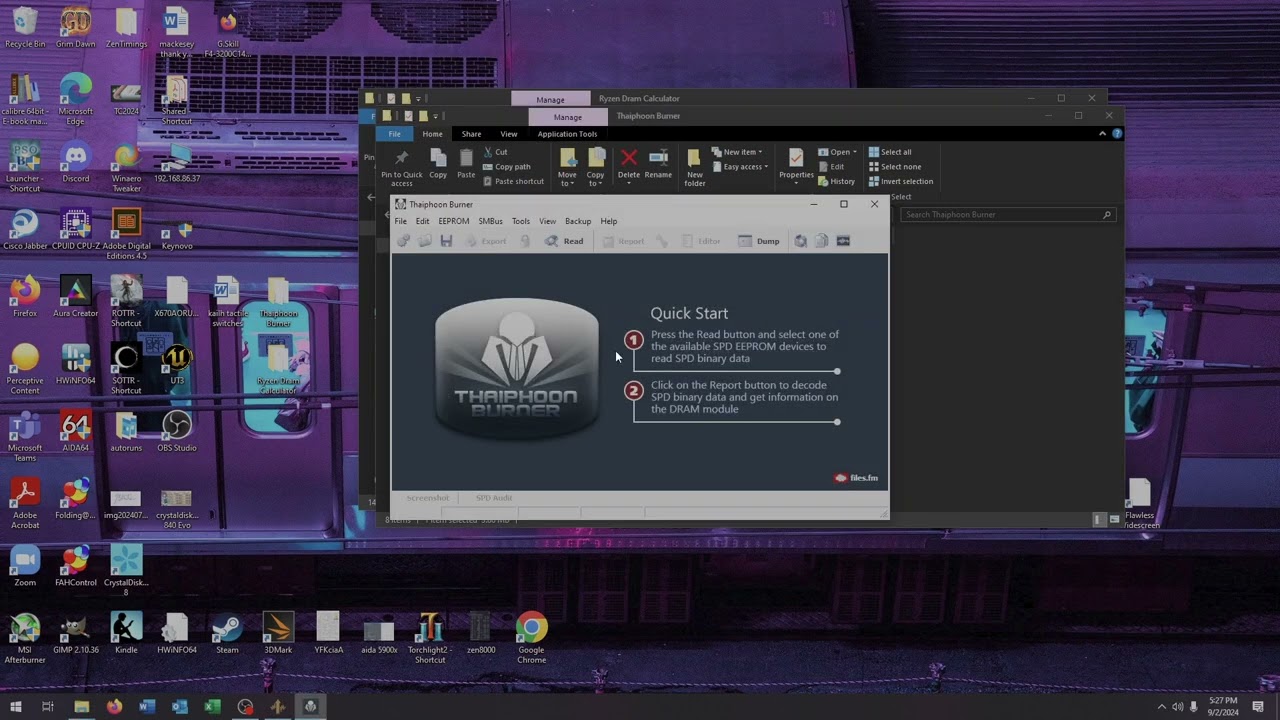Click the files.fm link in Thaiphoon Burner

[x=857, y=478]
